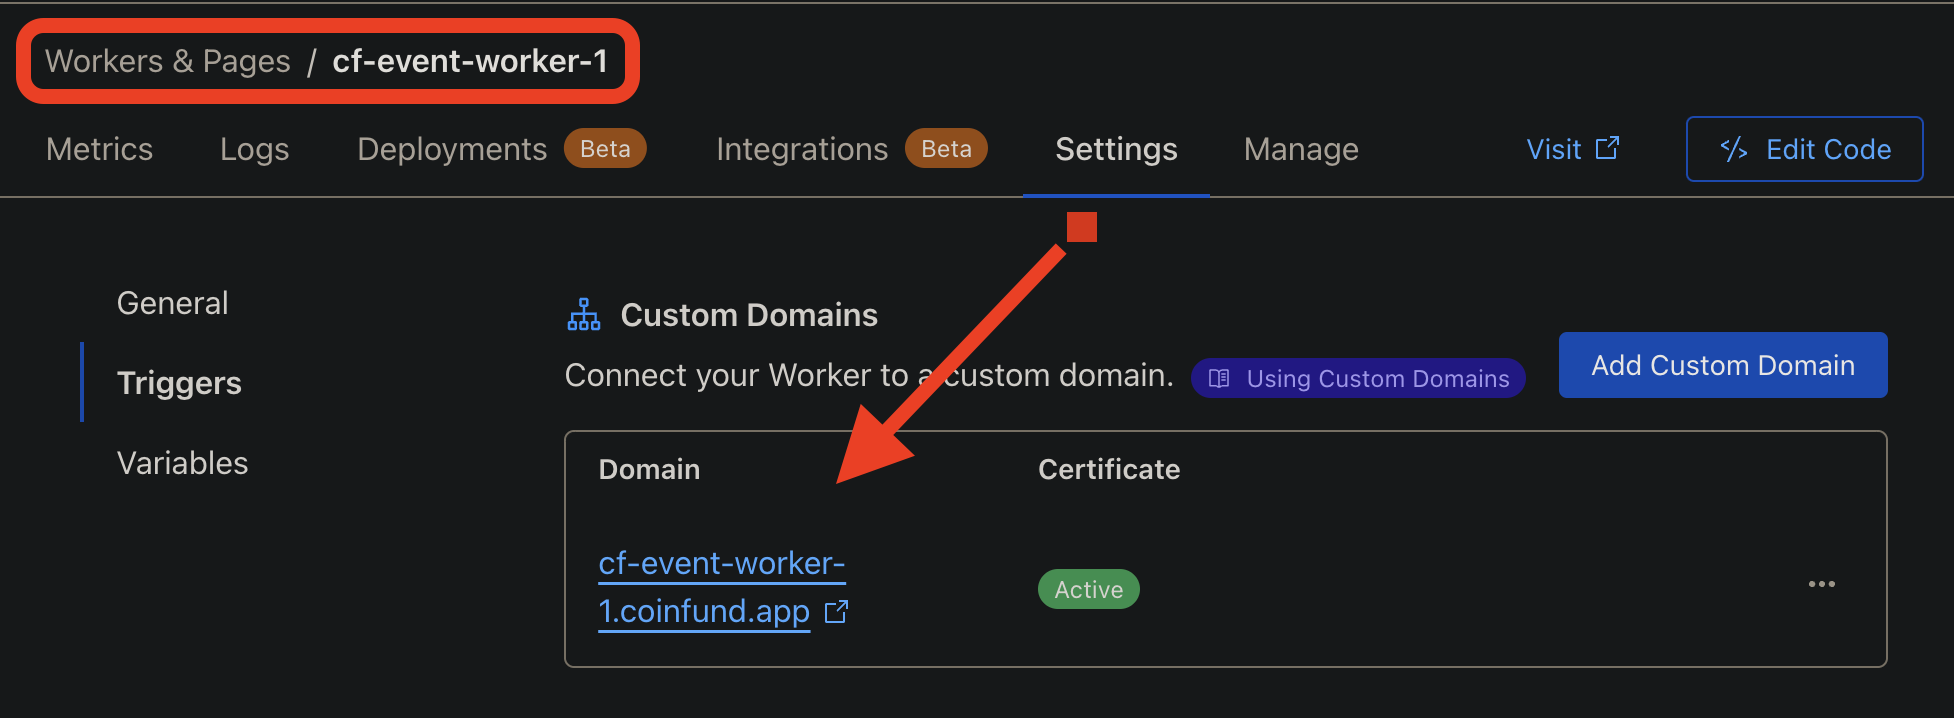1954x718 pixels.
Task: Open Variables settings section
Action: pyautogui.click(x=182, y=463)
